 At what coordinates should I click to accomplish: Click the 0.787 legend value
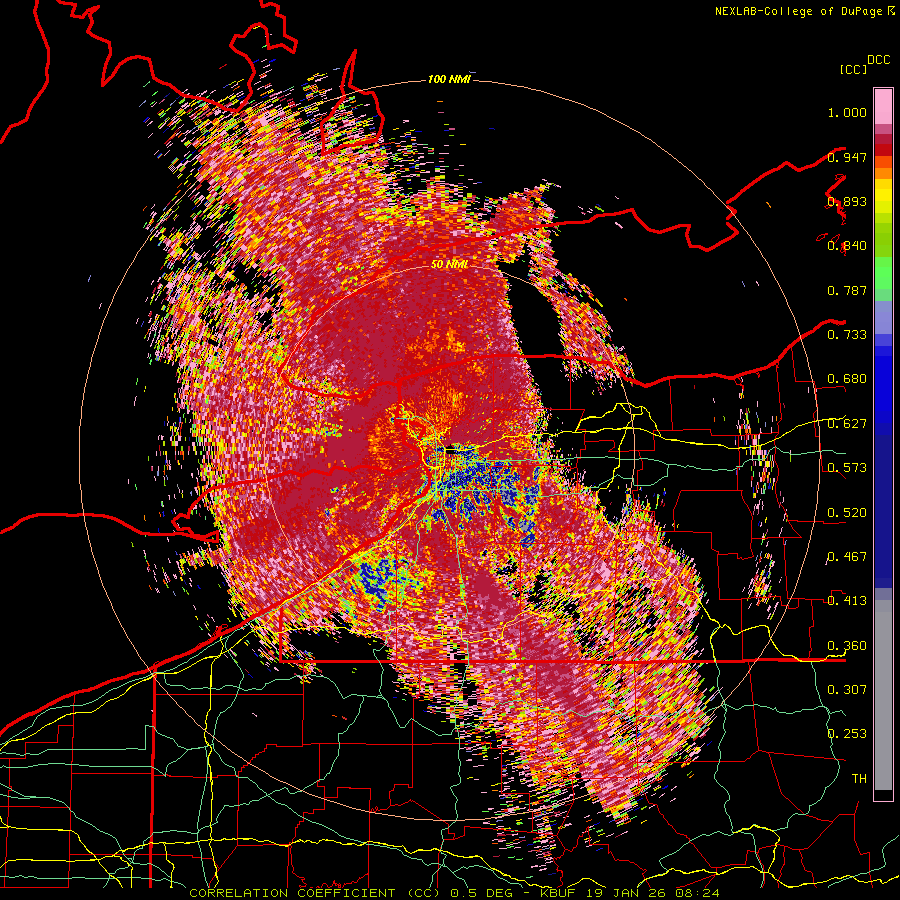[847, 290]
